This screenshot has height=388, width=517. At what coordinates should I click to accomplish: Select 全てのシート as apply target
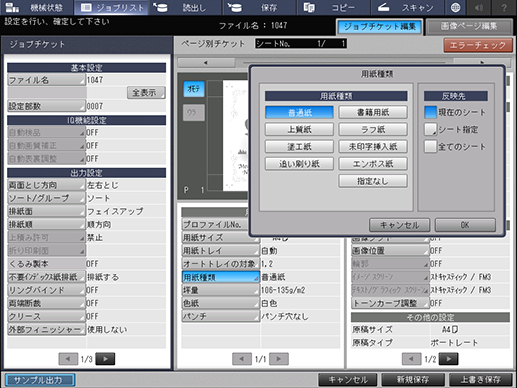pos(430,146)
